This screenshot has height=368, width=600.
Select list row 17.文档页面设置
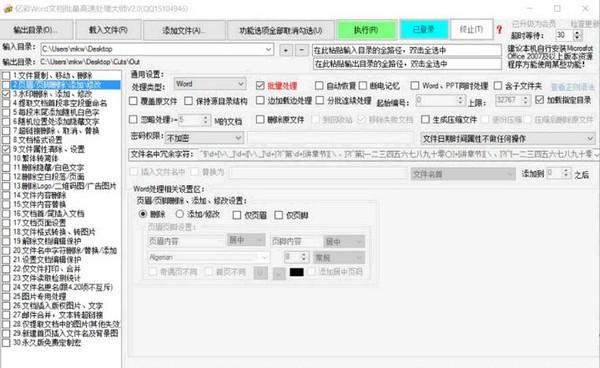click(x=61, y=223)
